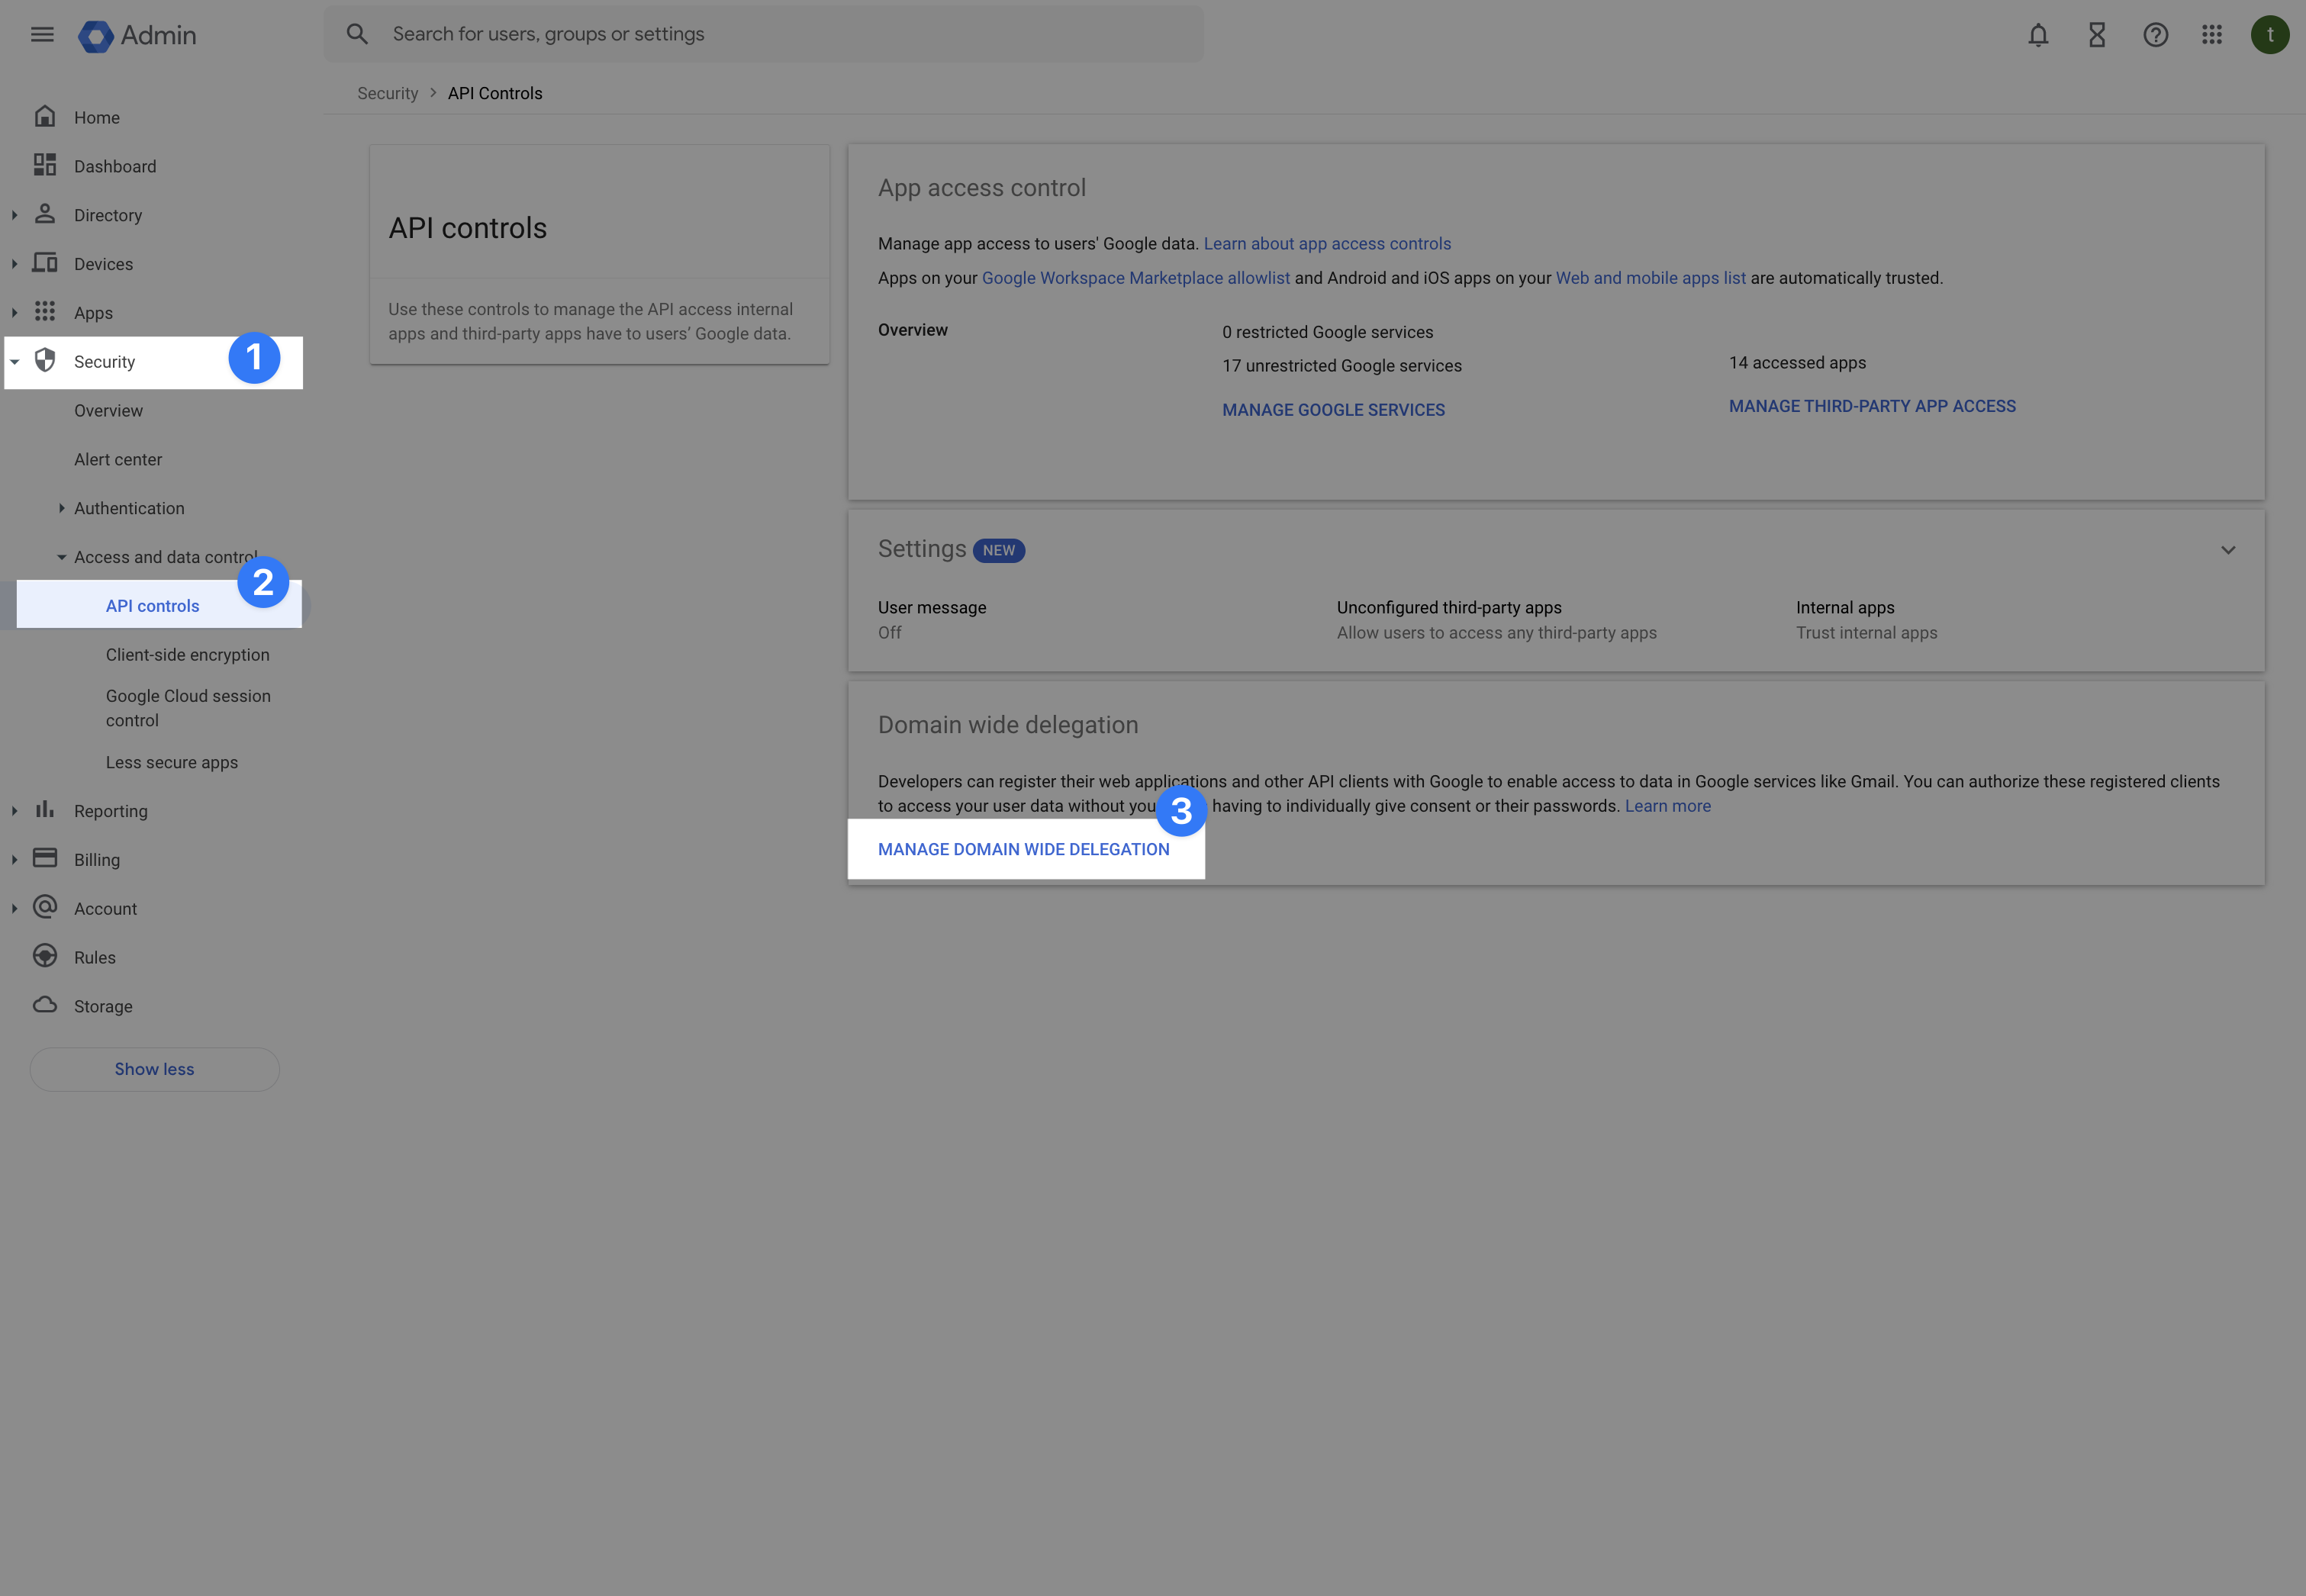The width and height of the screenshot is (2306, 1596).
Task: Expand the Authentication submenu arrow
Action: [62, 508]
